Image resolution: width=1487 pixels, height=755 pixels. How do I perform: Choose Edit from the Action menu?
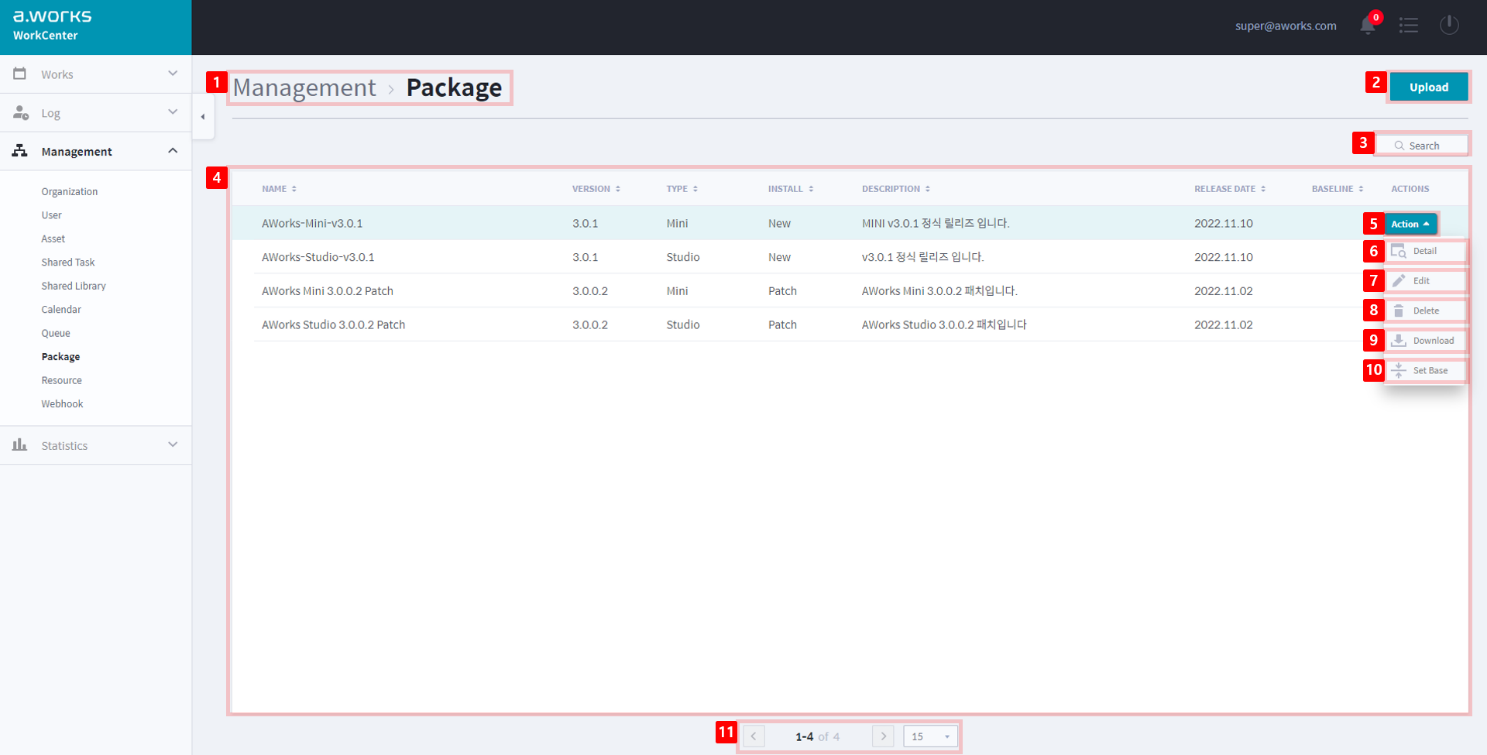1425,281
